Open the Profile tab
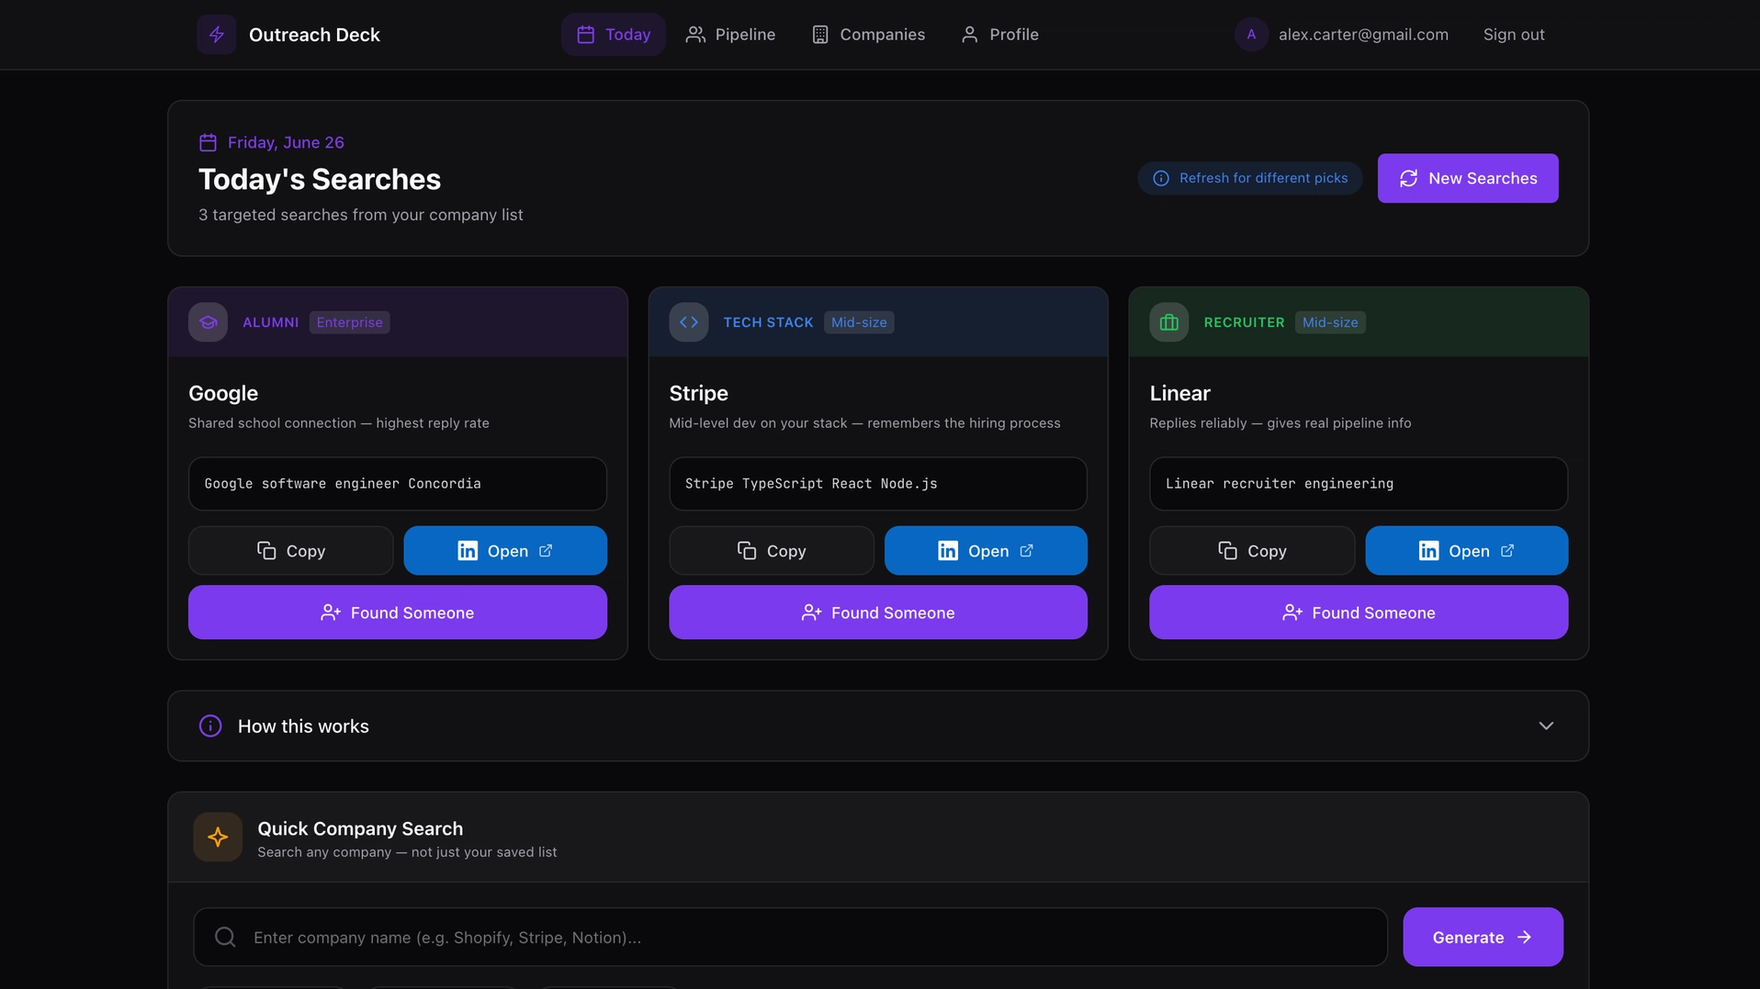1760x989 pixels. point(999,34)
